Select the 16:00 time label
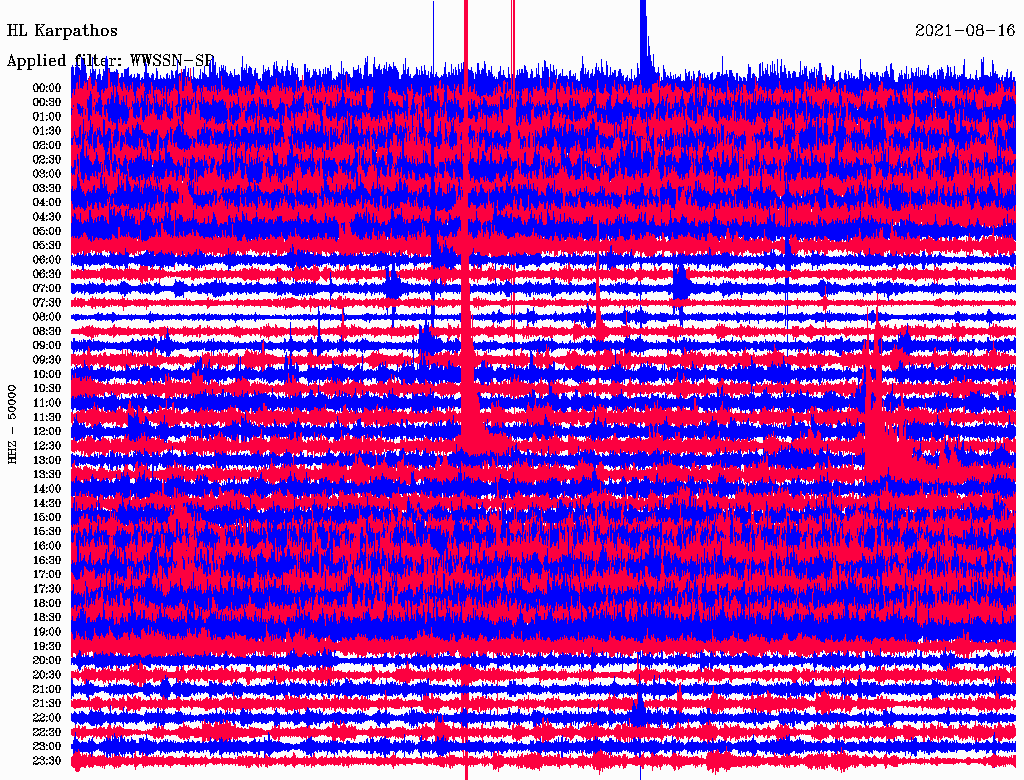 (47, 546)
